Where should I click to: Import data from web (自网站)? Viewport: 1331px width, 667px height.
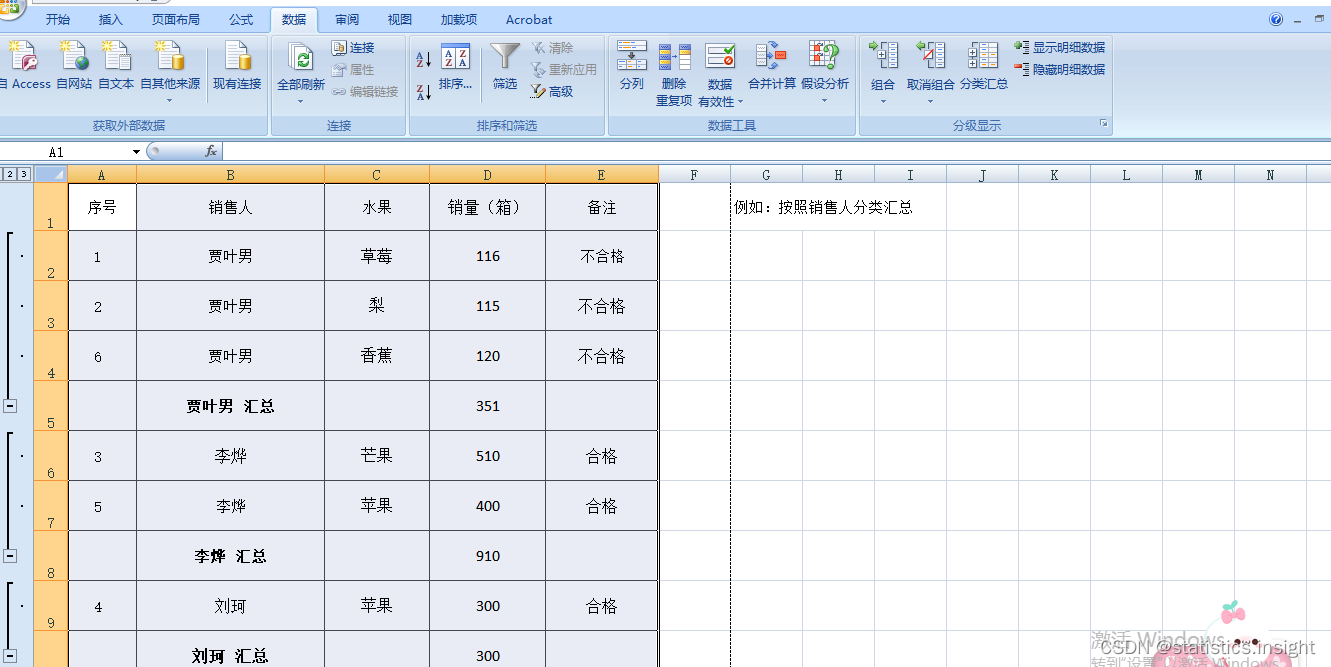[74, 66]
